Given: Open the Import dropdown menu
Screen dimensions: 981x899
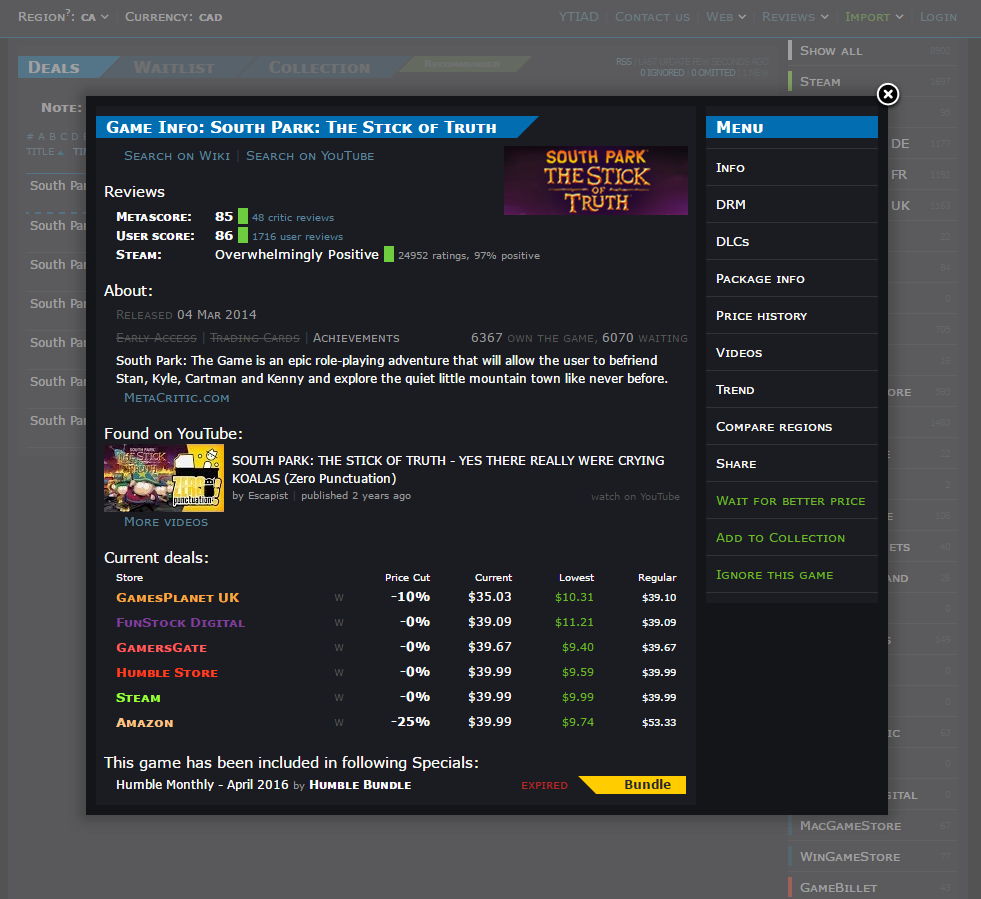Looking at the screenshot, I should tap(874, 17).
